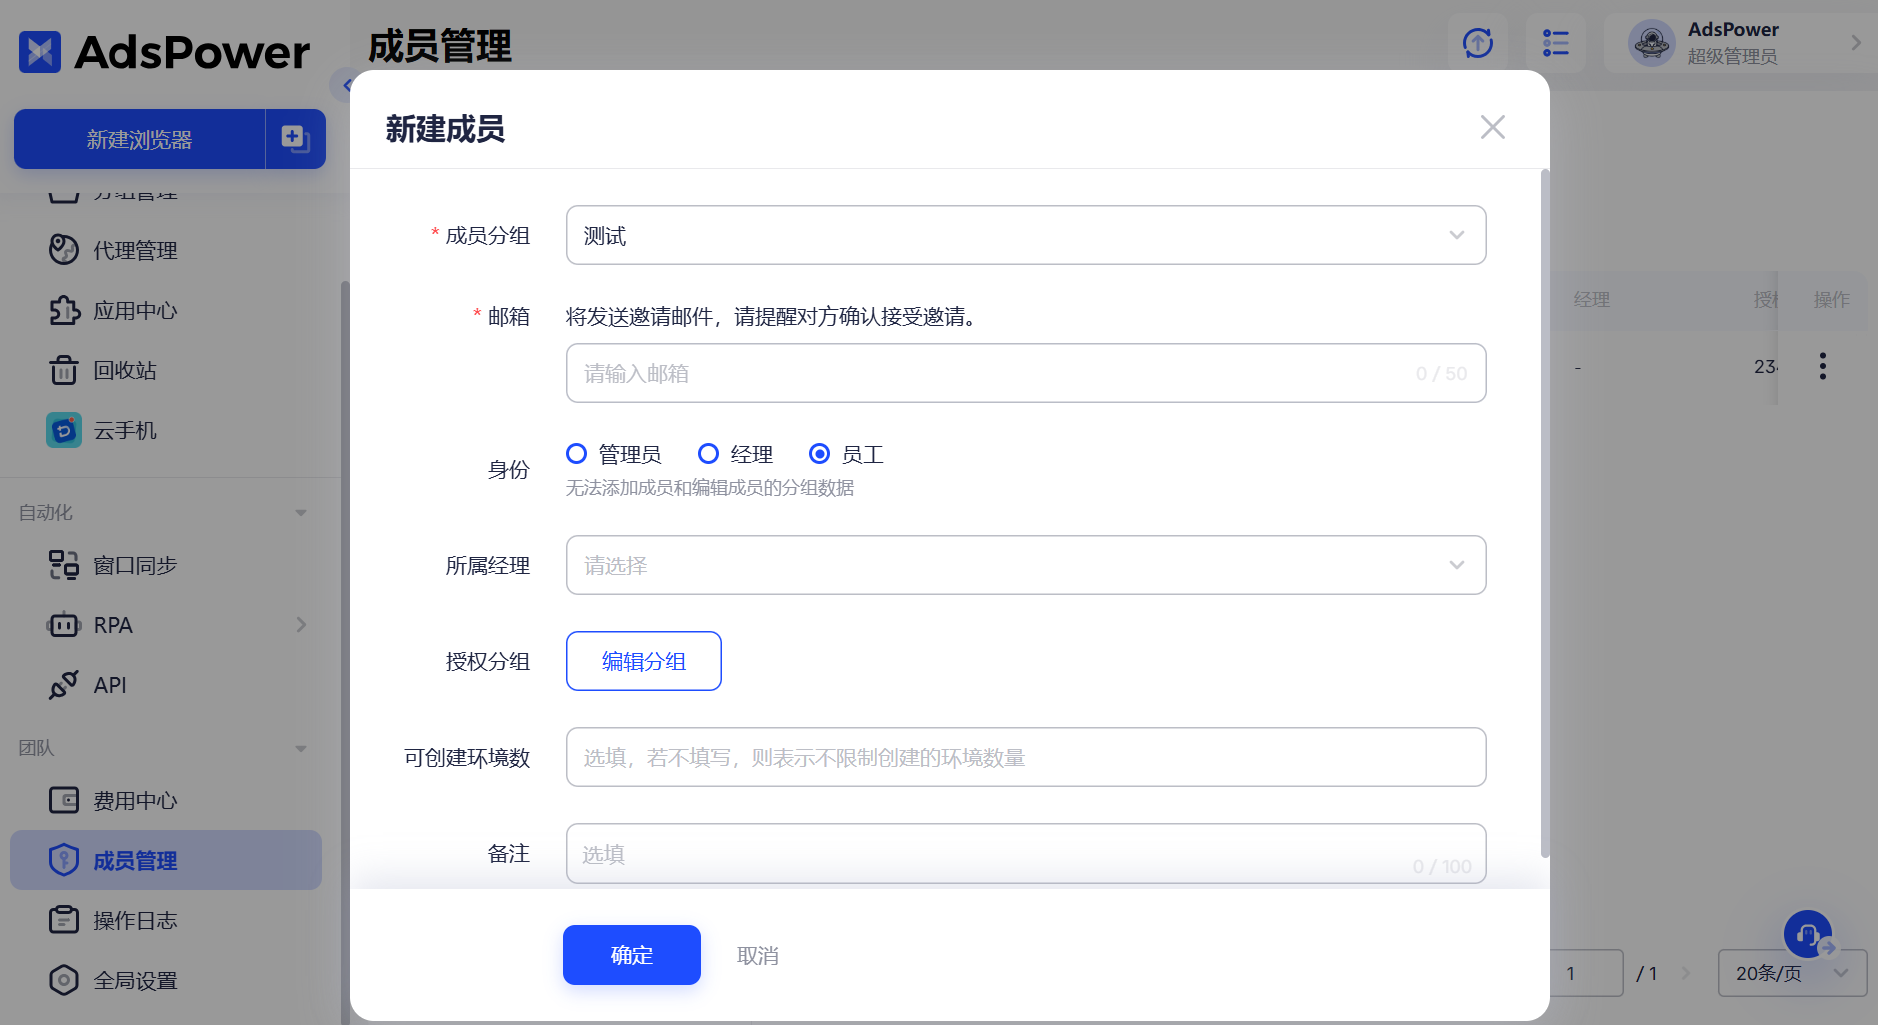Click the three-dot actions menu in table row
Viewport: 1878px width, 1025px height.
tap(1823, 366)
